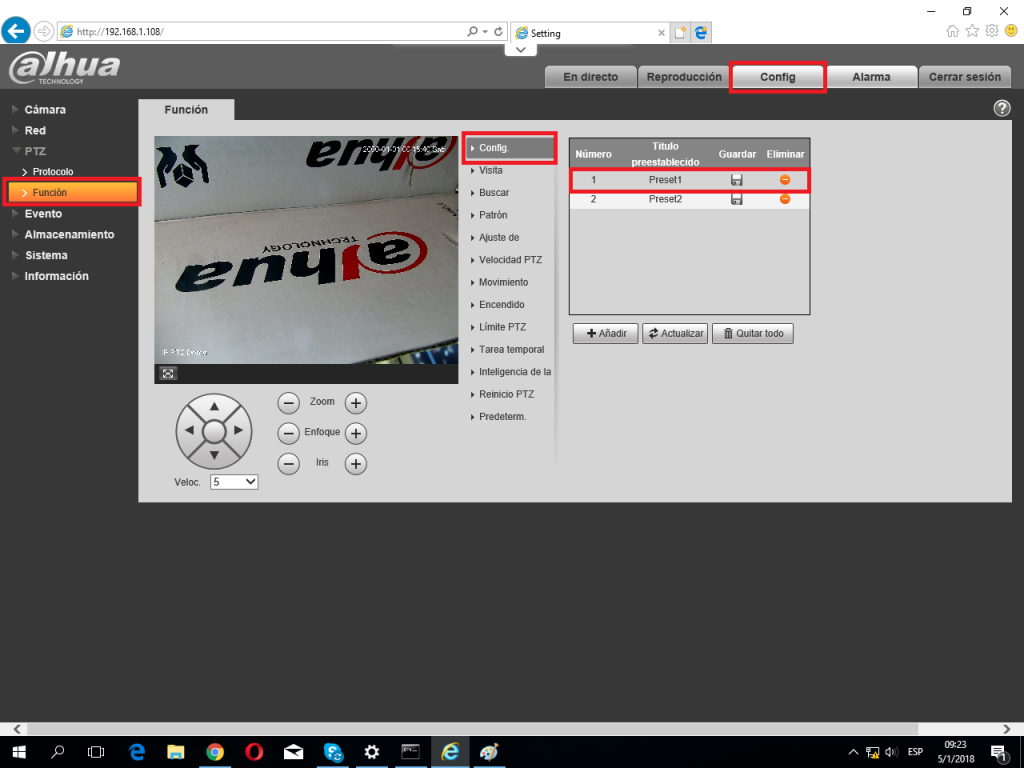Open the Predeterm. function entry
The height and width of the screenshot is (768, 1024).
tap(502, 417)
